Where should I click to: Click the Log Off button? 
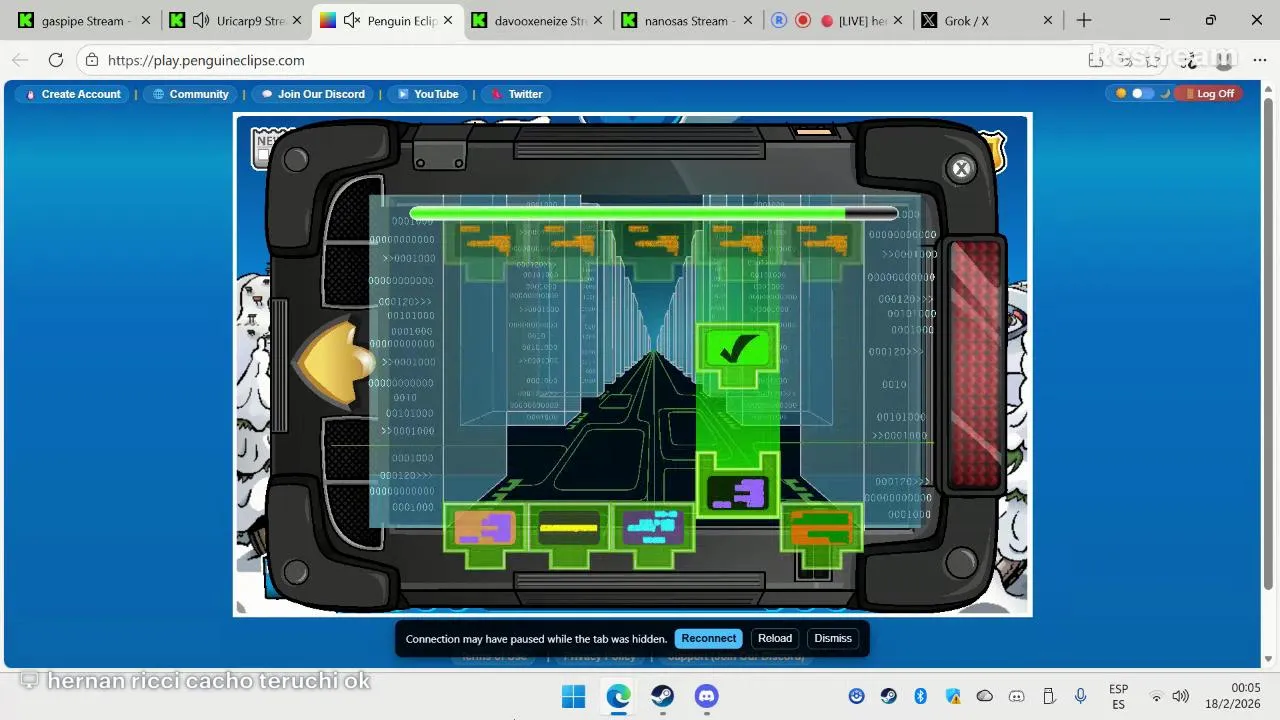pos(1208,94)
